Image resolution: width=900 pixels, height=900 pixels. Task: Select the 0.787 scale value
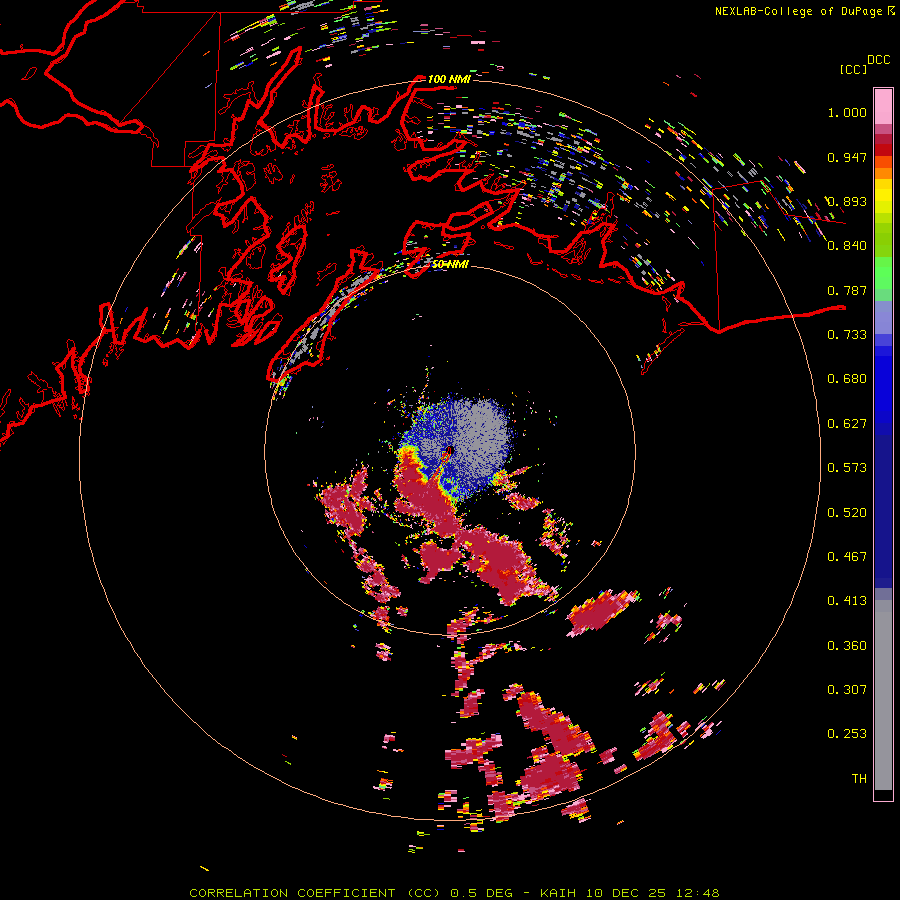(x=847, y=290)
